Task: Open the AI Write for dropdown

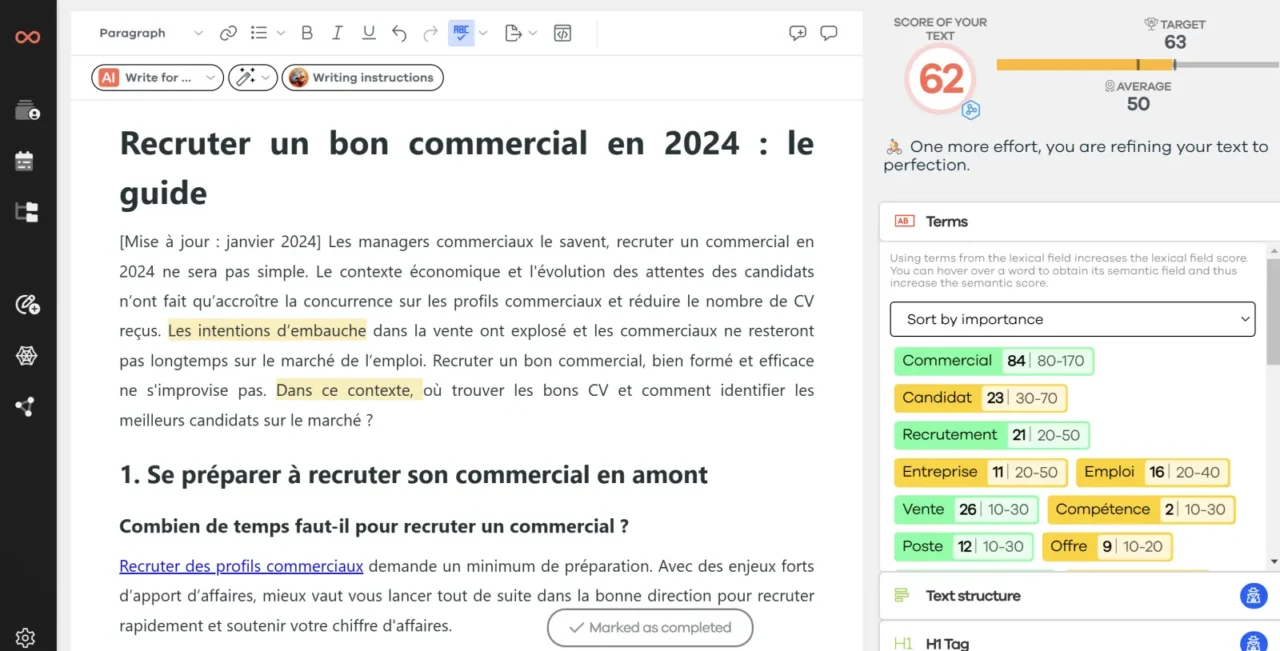Action: pos(157,77)
